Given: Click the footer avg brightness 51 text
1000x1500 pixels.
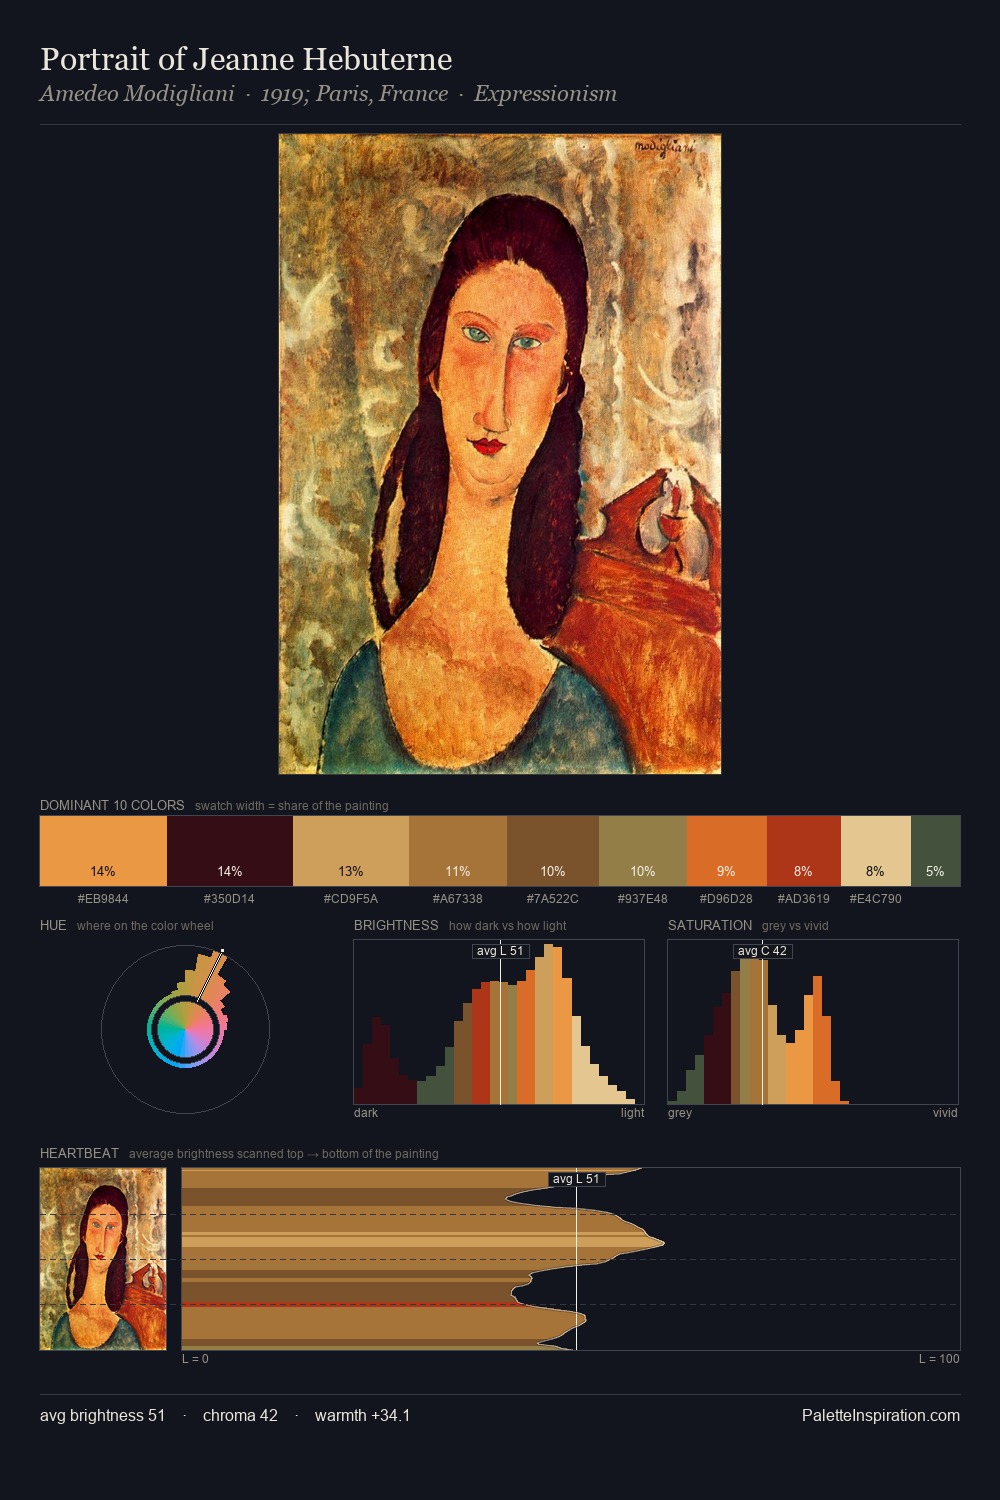Looking at the screenshot, I should tap(102, 1415).
